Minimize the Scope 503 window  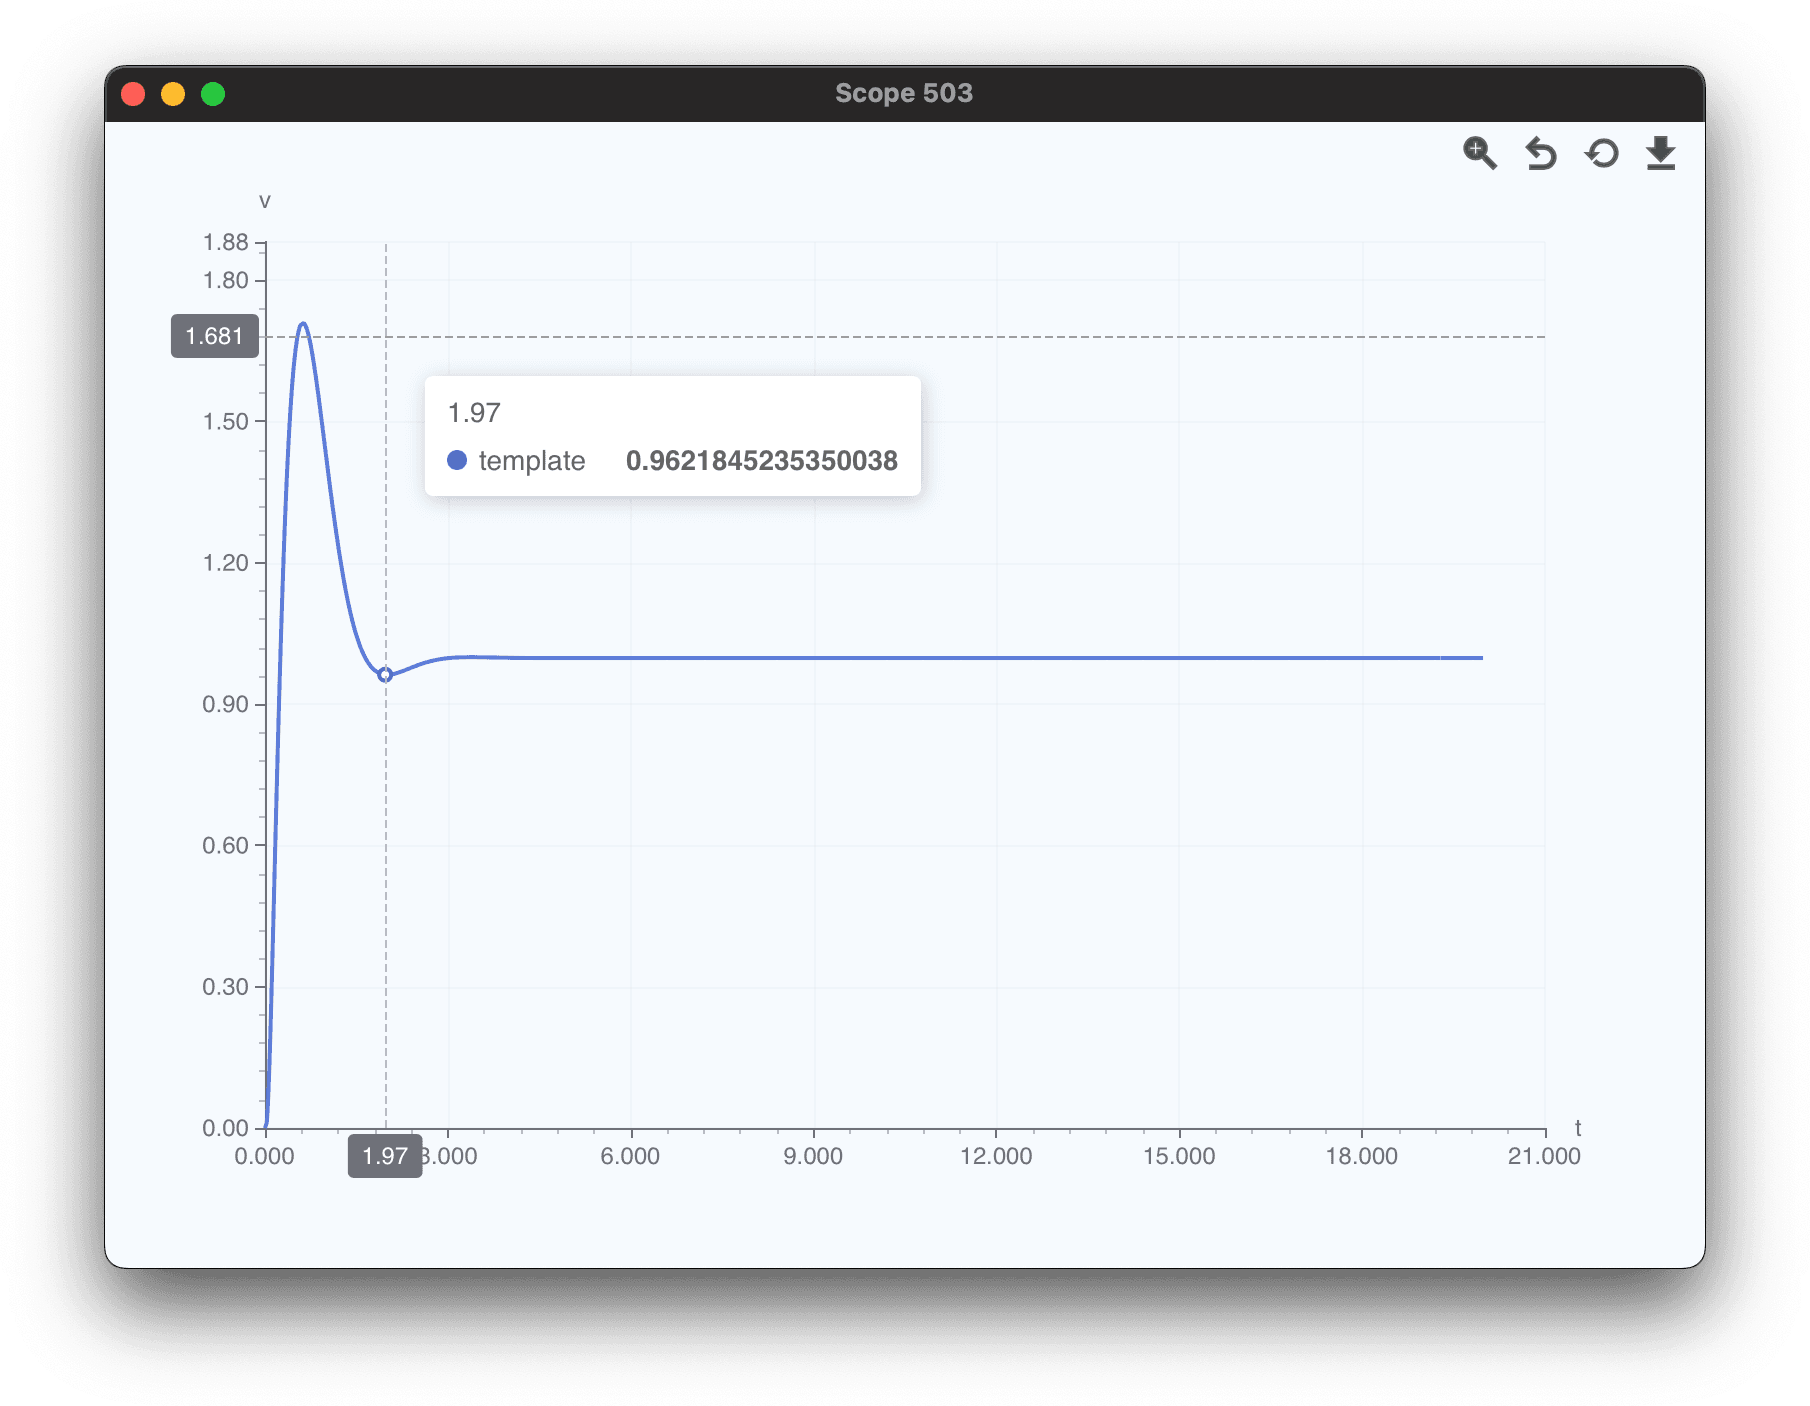(173, 94)
